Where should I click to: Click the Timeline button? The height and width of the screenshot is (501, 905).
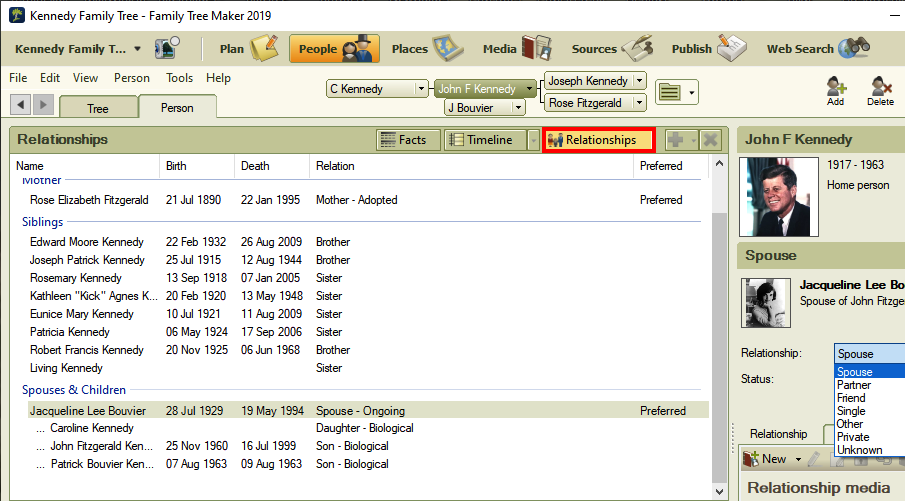pyautogui.click(x=485, y=140)
